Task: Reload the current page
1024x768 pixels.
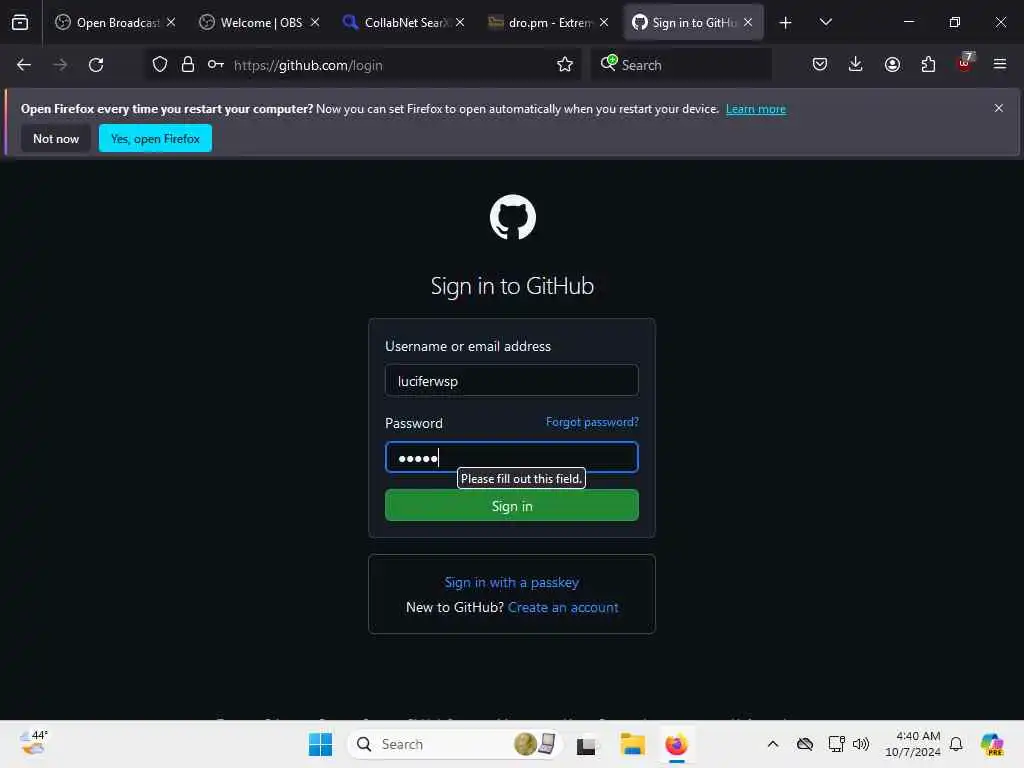Action: point(96,65)
